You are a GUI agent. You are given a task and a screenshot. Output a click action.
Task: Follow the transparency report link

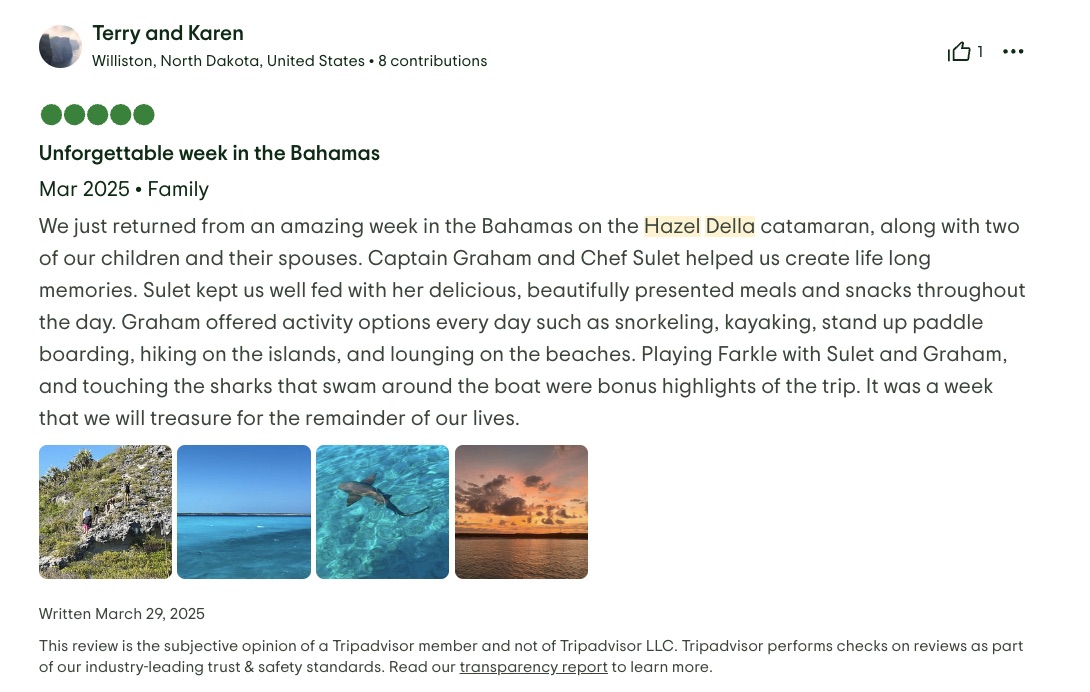click(533, 667)
